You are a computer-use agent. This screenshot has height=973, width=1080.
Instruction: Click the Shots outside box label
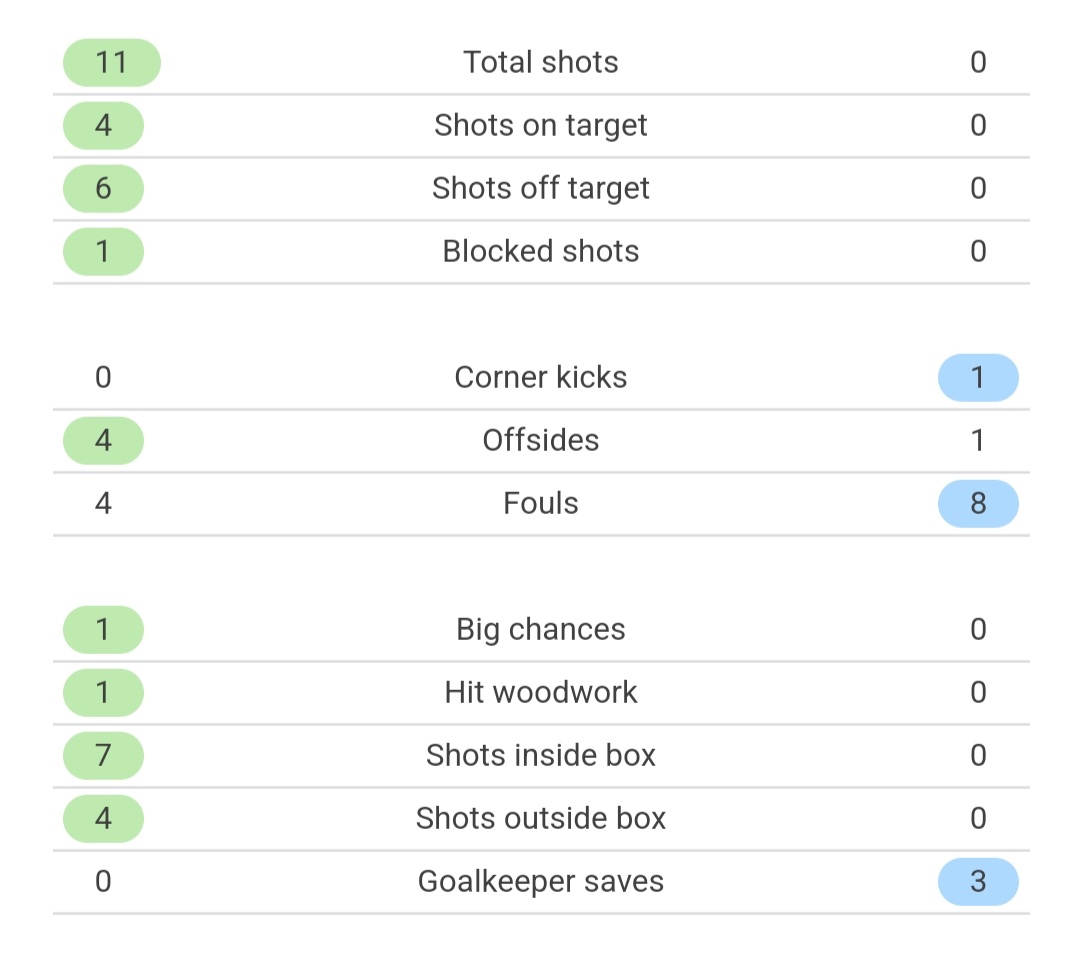point(541,819)
